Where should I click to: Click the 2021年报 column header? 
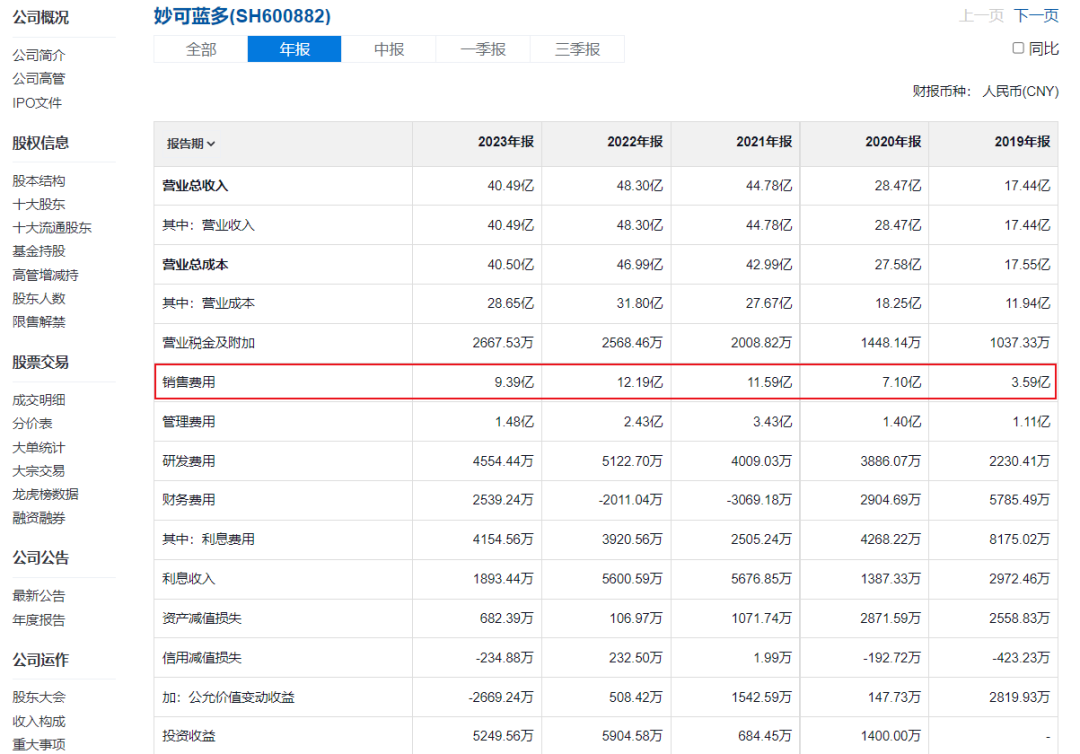pos(764,142)
